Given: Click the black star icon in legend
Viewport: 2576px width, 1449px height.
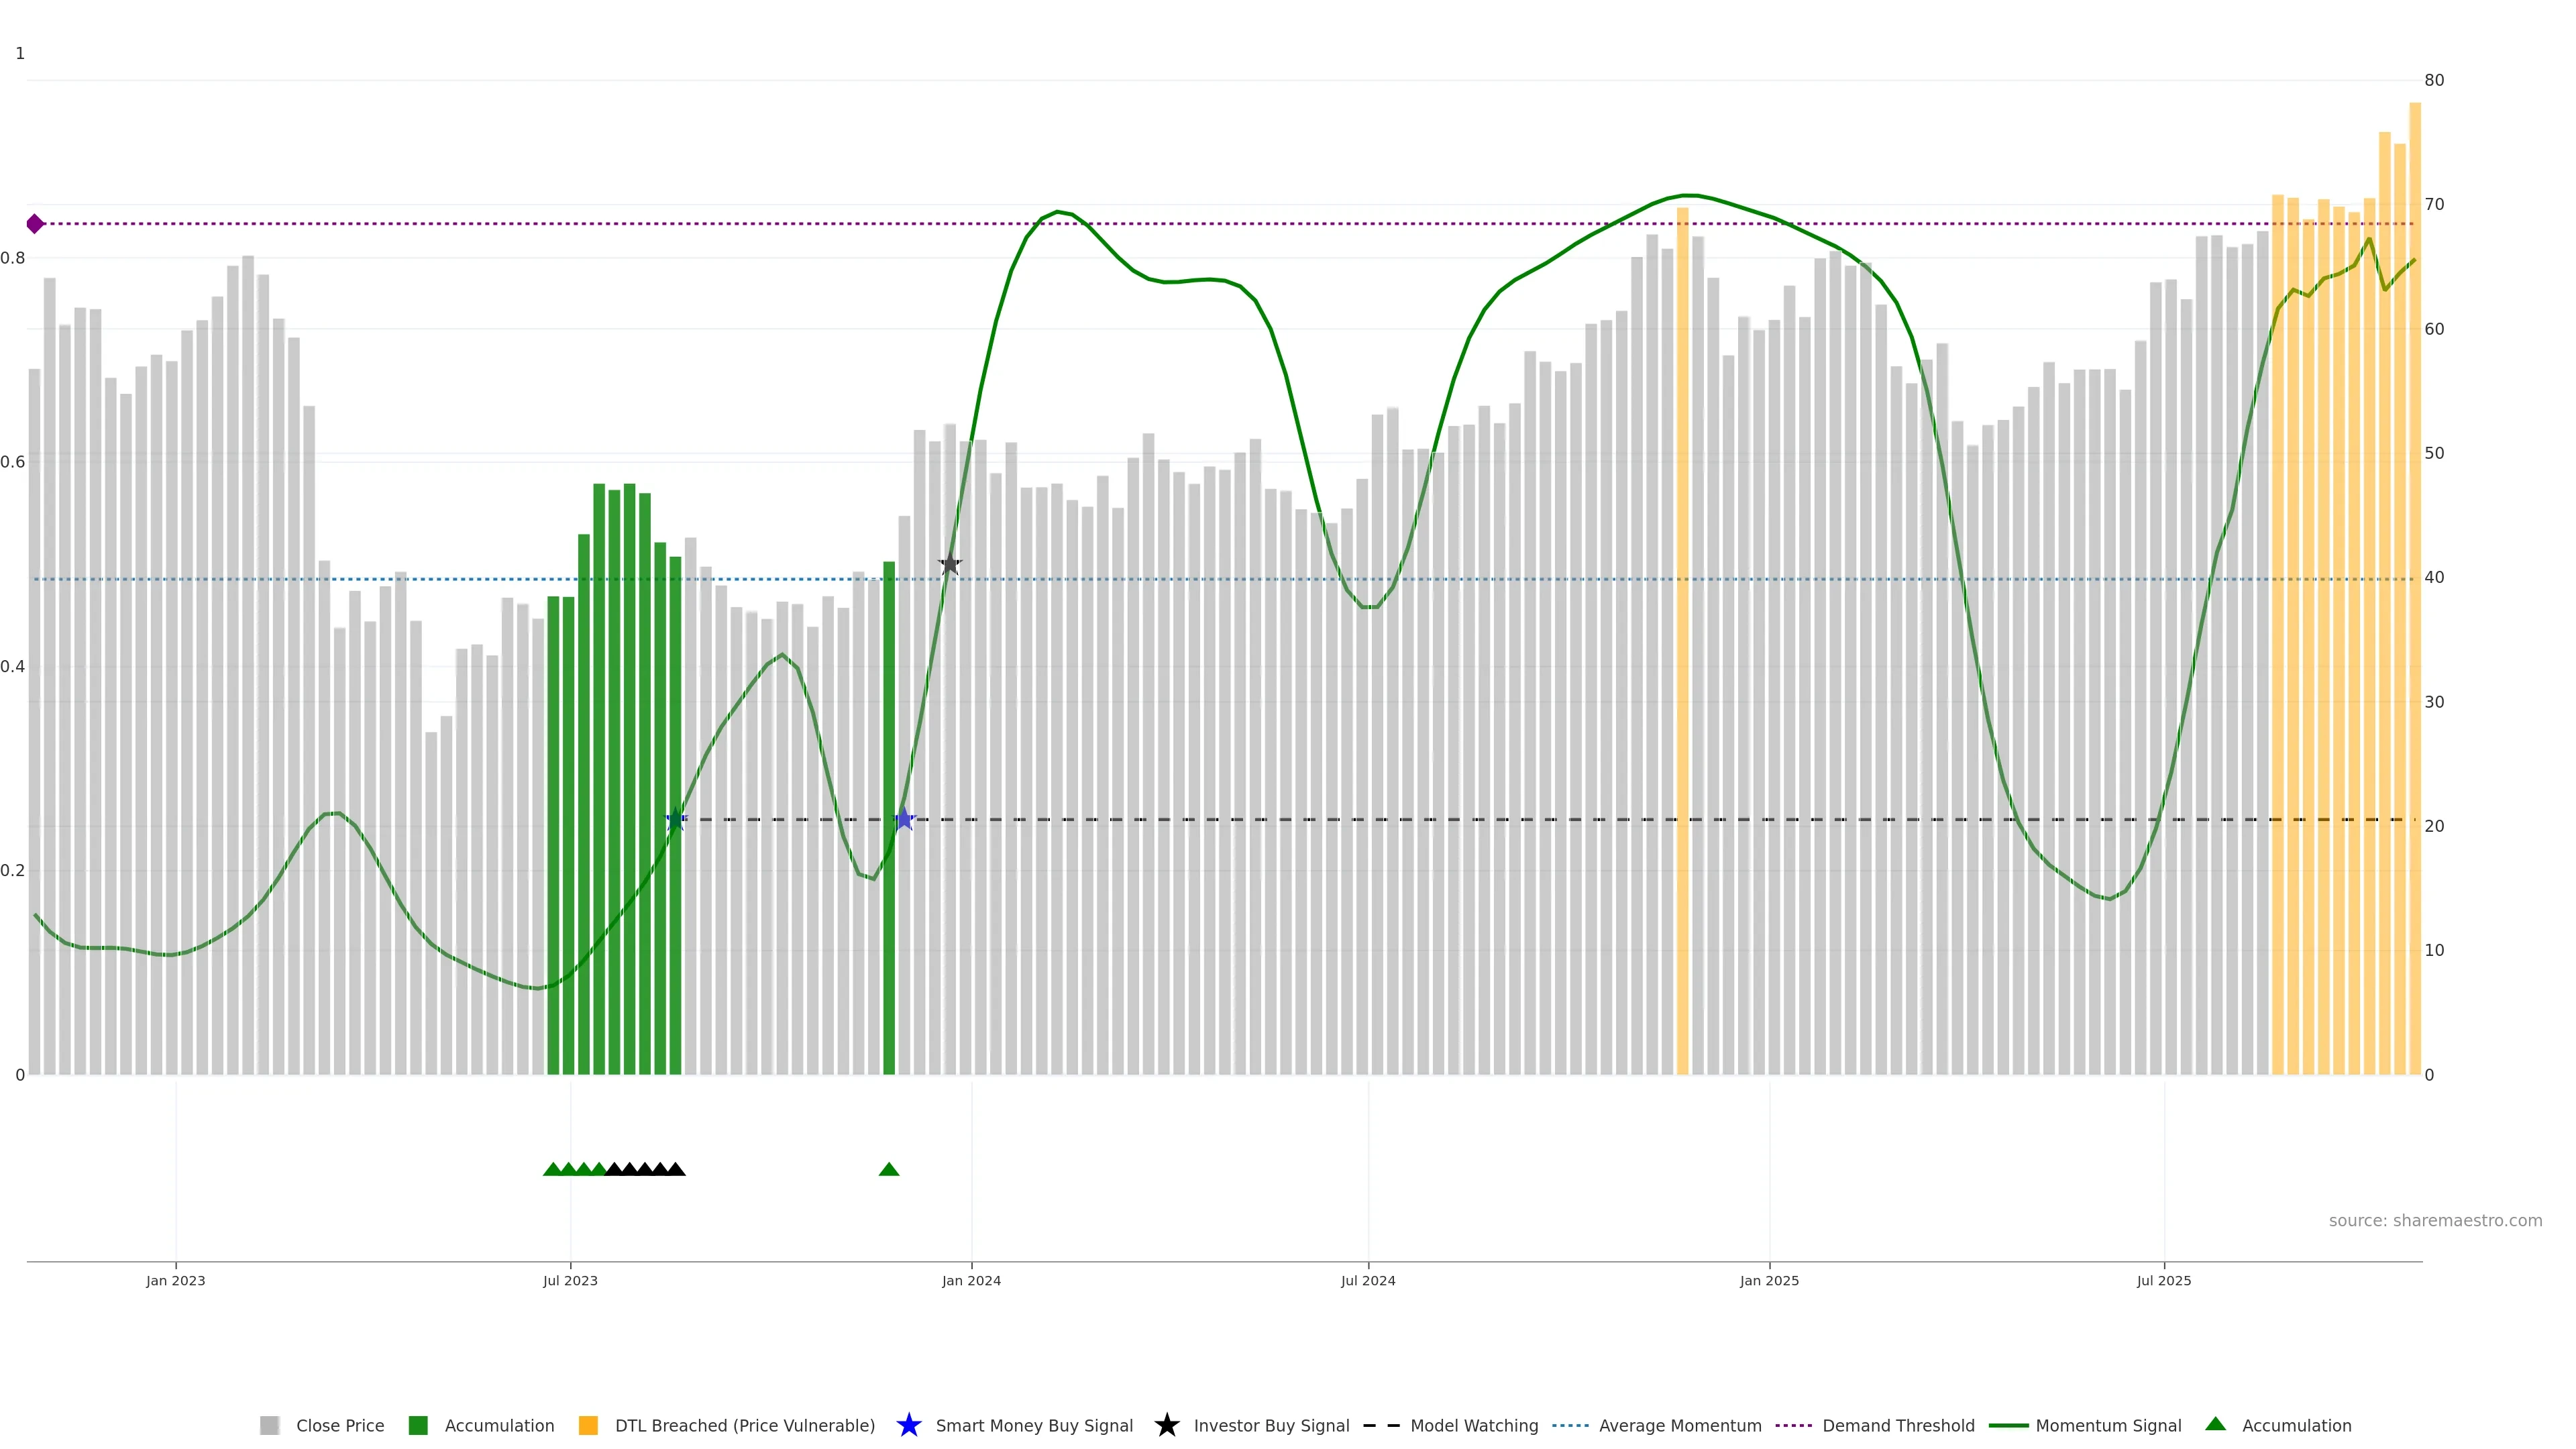Looking at the screenshot, I should click(x=1166, y=1425).
